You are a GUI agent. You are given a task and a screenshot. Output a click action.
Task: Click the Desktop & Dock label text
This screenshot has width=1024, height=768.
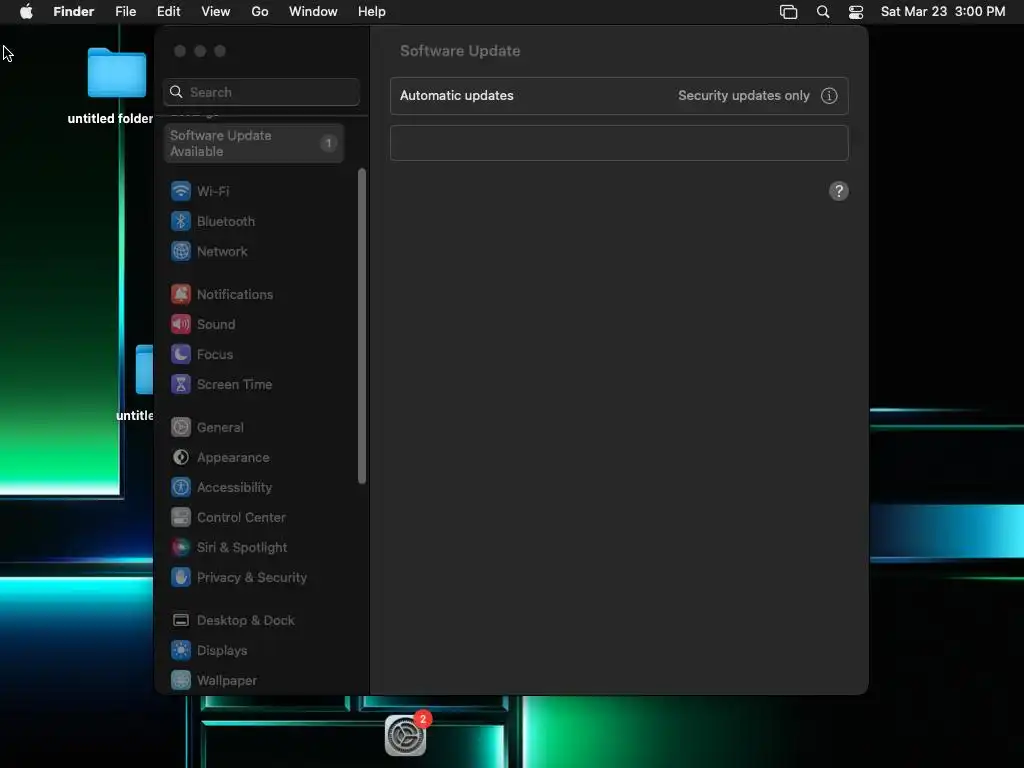click(246, 621)
